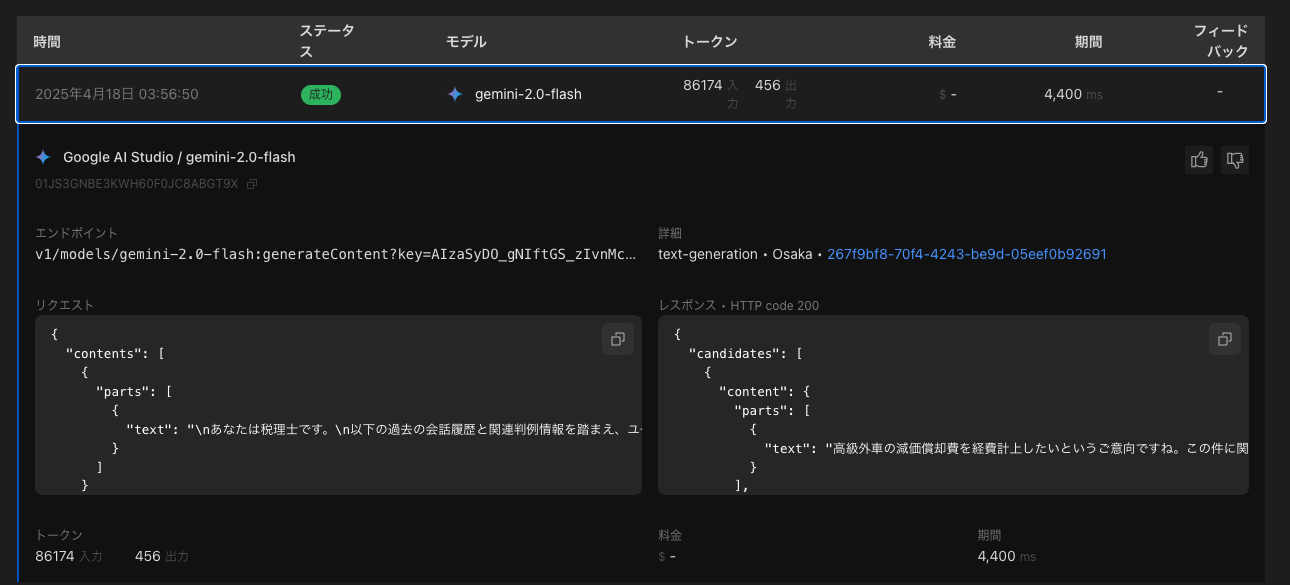The image size is (1290, 585).
Task: Click the sparkle icon beside Google AI Studio heading
Action: click(x=43, y=157)
